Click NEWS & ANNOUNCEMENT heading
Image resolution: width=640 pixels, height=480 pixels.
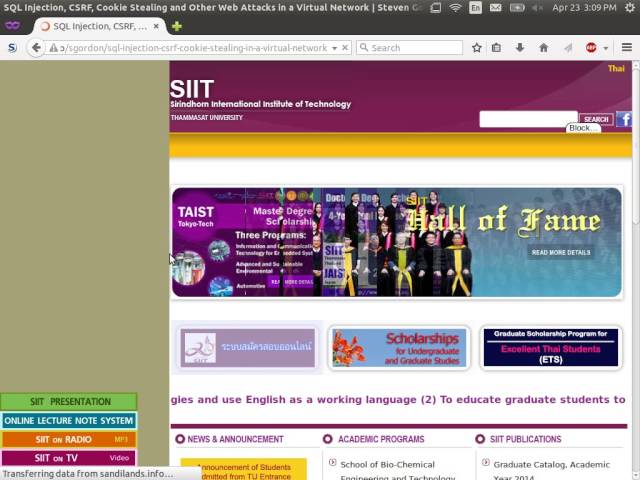[x=235, y=439]
